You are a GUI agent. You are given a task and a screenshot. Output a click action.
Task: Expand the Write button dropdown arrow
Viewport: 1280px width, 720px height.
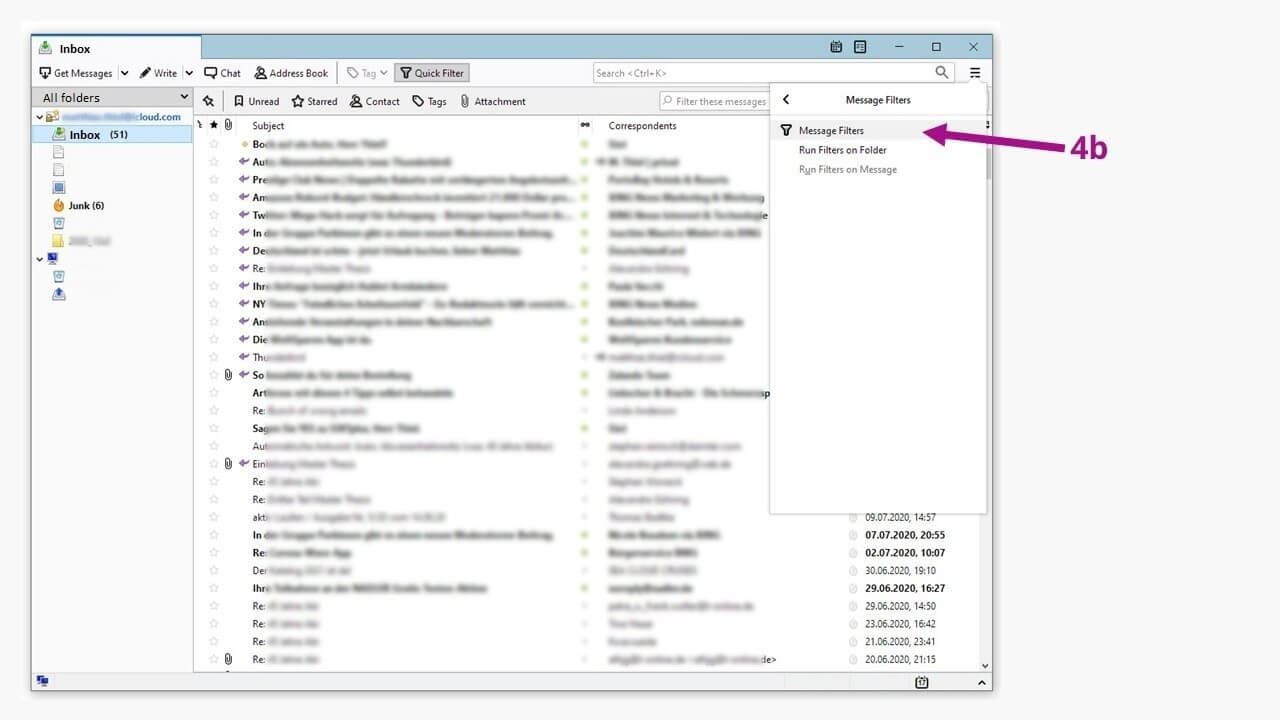click(x=189, y=73)
